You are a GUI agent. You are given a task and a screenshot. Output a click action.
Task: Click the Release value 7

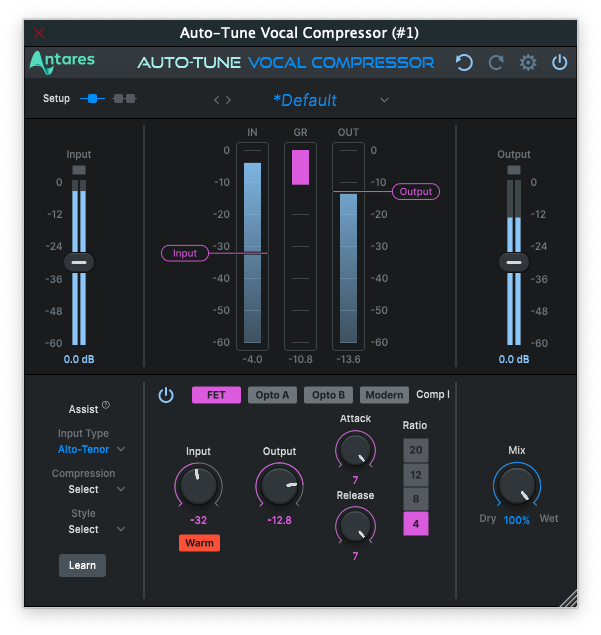[x=355, y=556]
